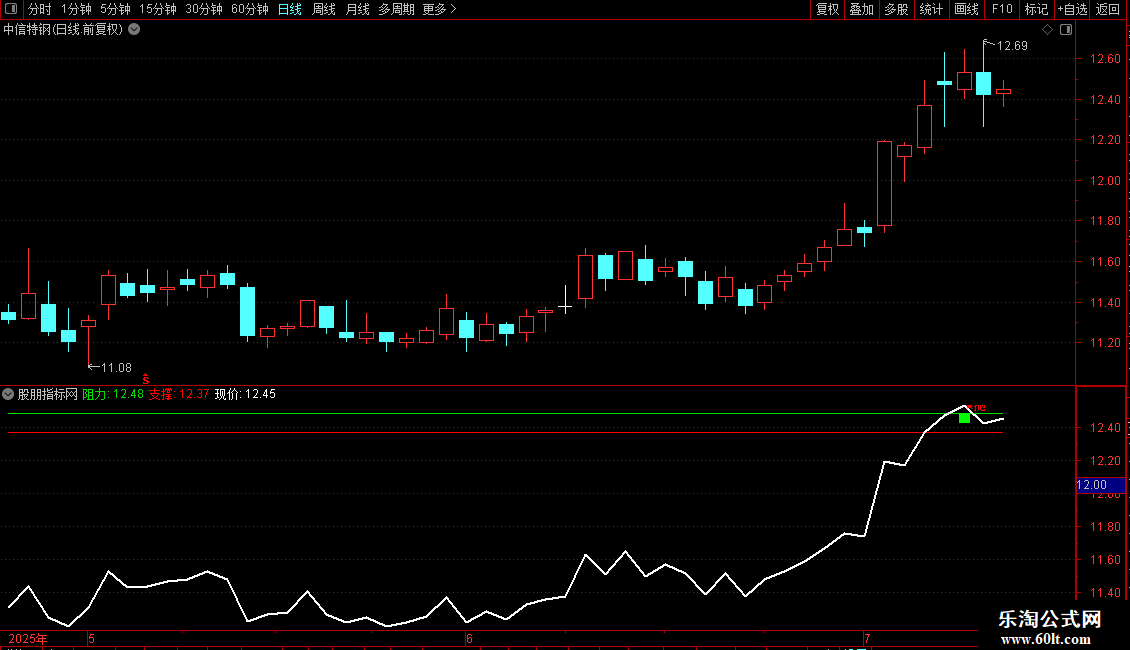Click the 返回 back button
Image resolution: width=1130 pixels, height=650 pixels.
click(x=1108, y=9)
